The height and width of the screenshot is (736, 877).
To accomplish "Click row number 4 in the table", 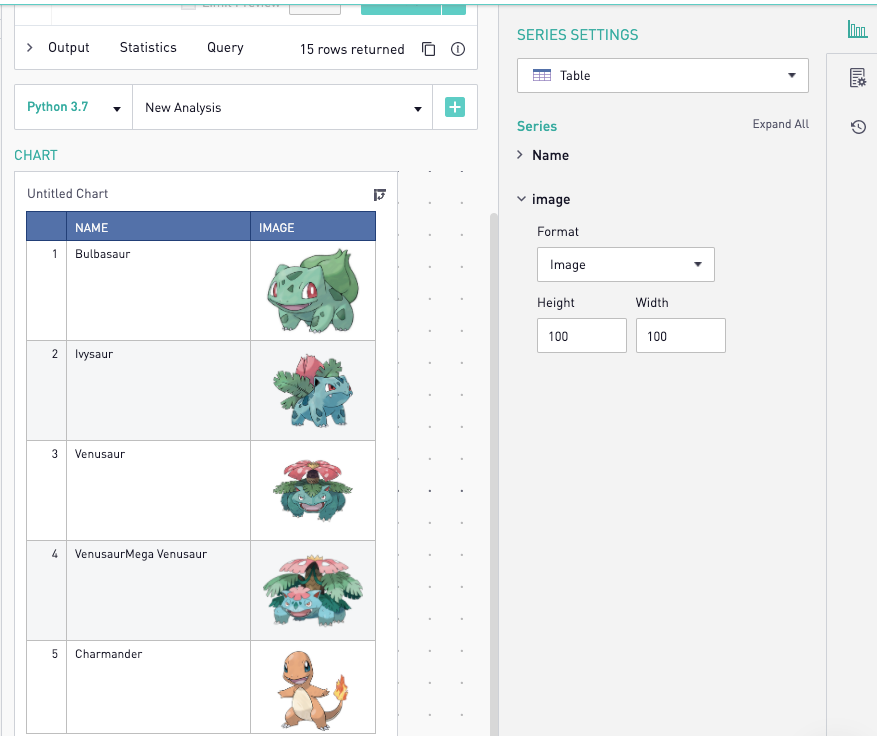I will 54,554.
